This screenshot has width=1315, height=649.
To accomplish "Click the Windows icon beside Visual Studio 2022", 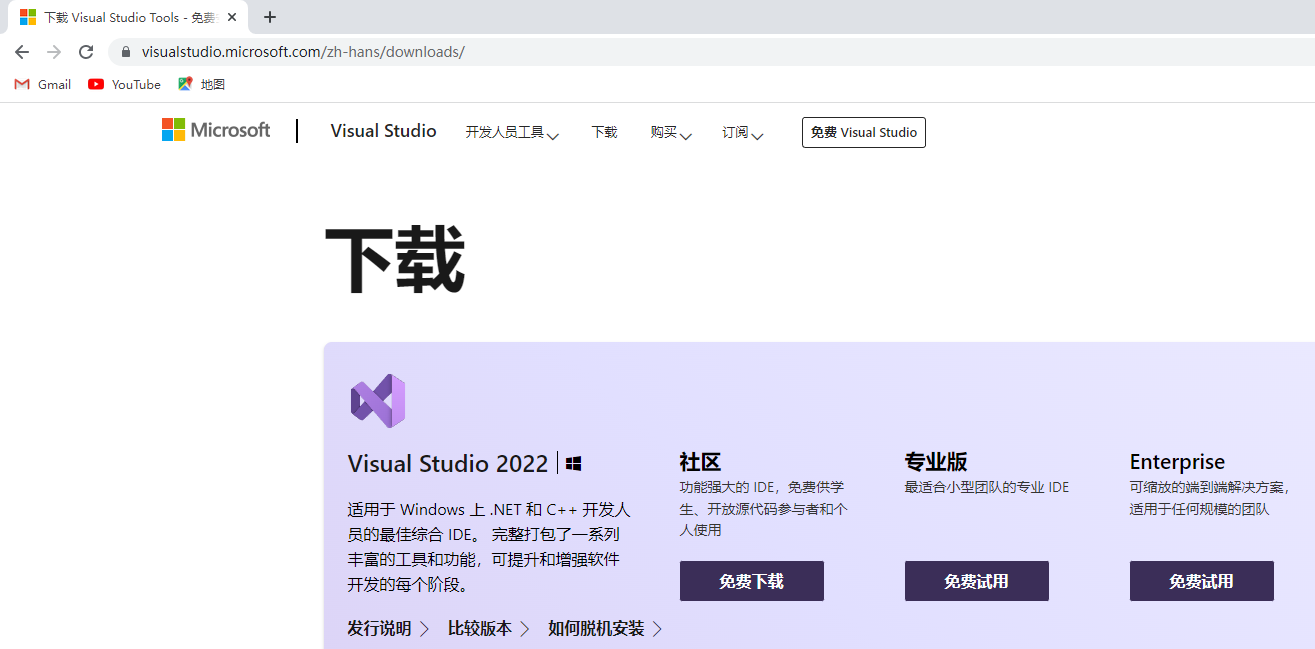I will point(573,464).
